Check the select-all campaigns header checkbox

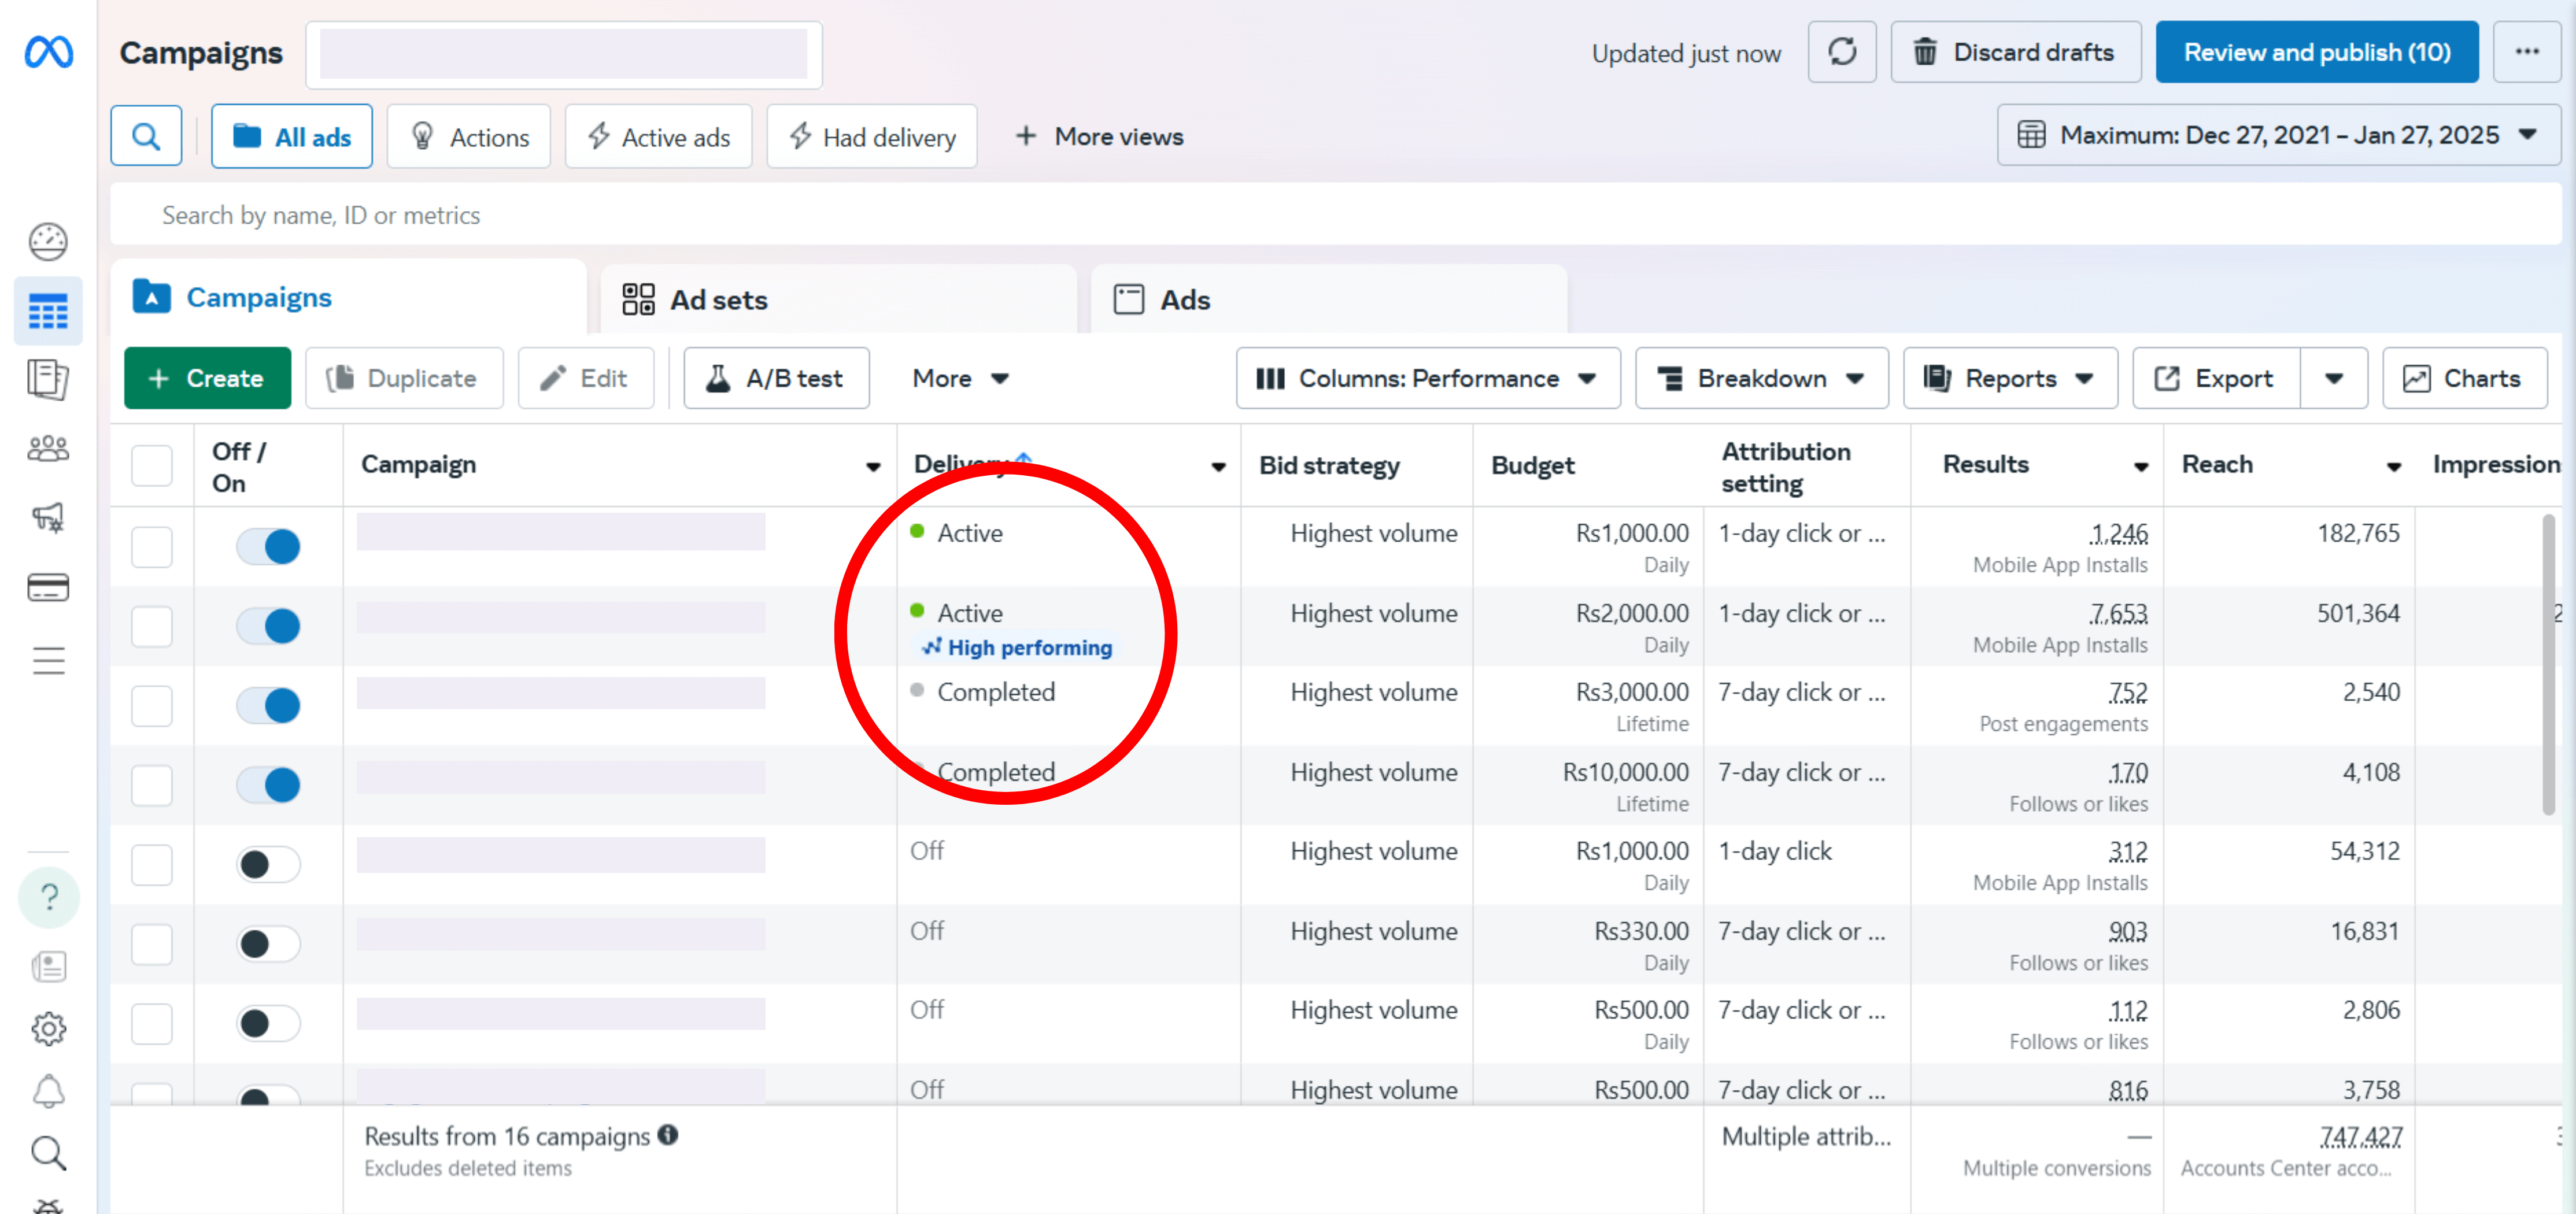click(152, 465)
